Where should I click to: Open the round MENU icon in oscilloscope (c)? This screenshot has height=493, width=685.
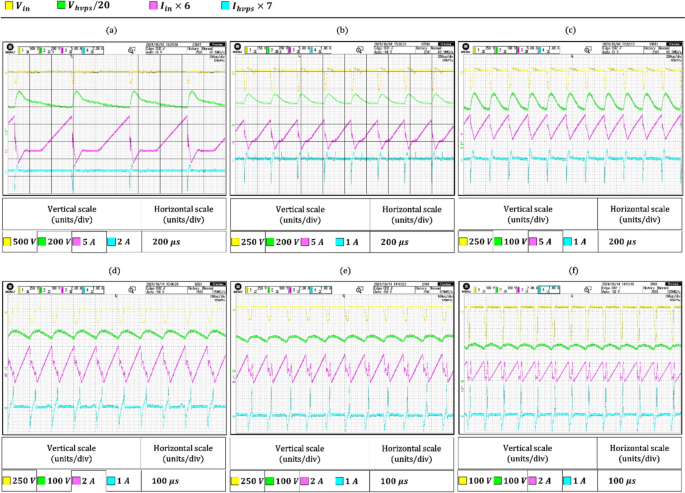tap(465, 47)
